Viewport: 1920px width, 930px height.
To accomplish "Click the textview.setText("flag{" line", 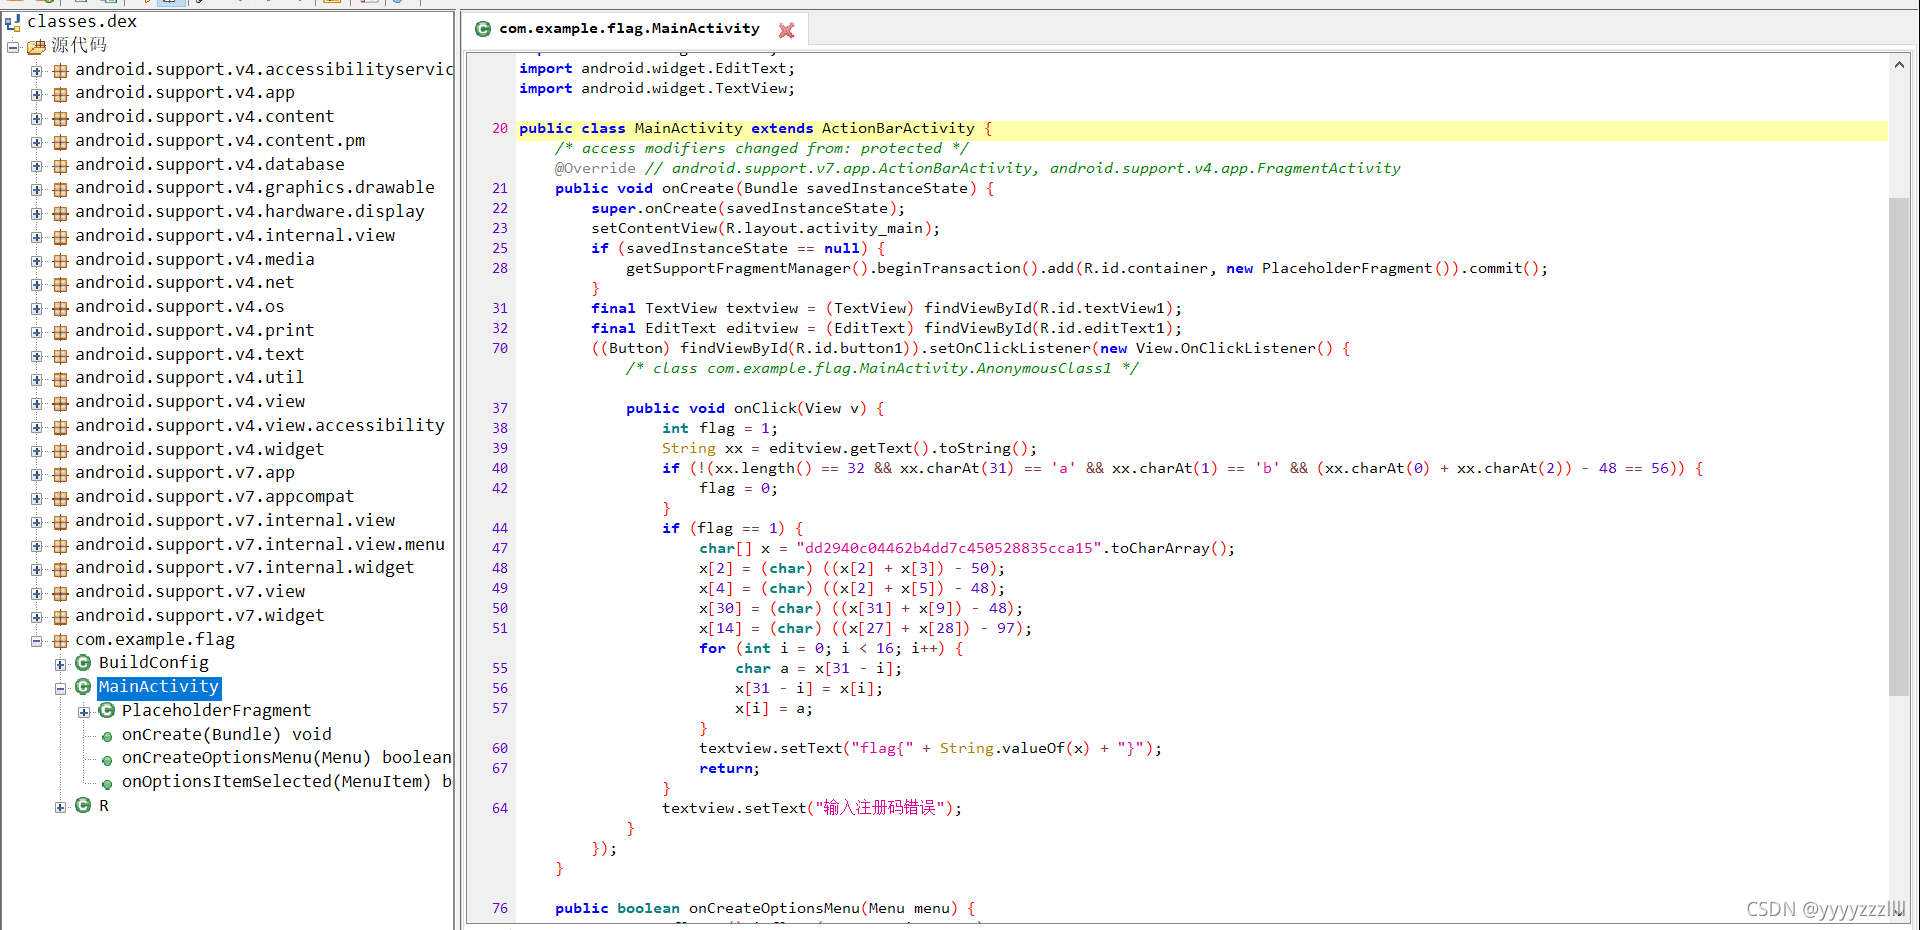I will pyautogui.click(x=930, y=749).
